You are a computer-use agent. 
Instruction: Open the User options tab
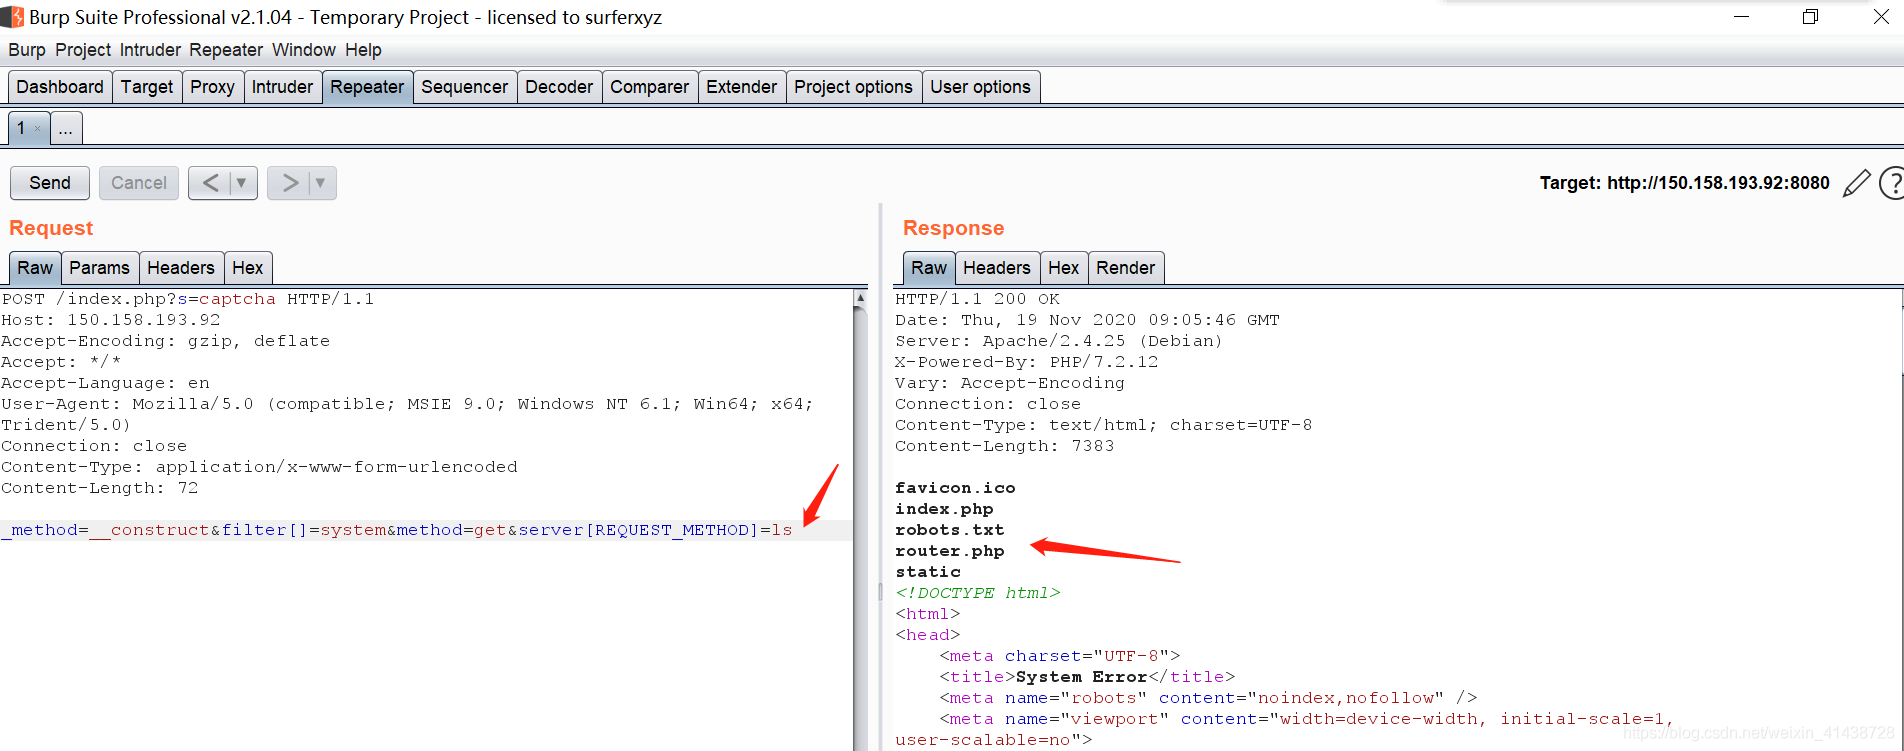coord(980,87)
